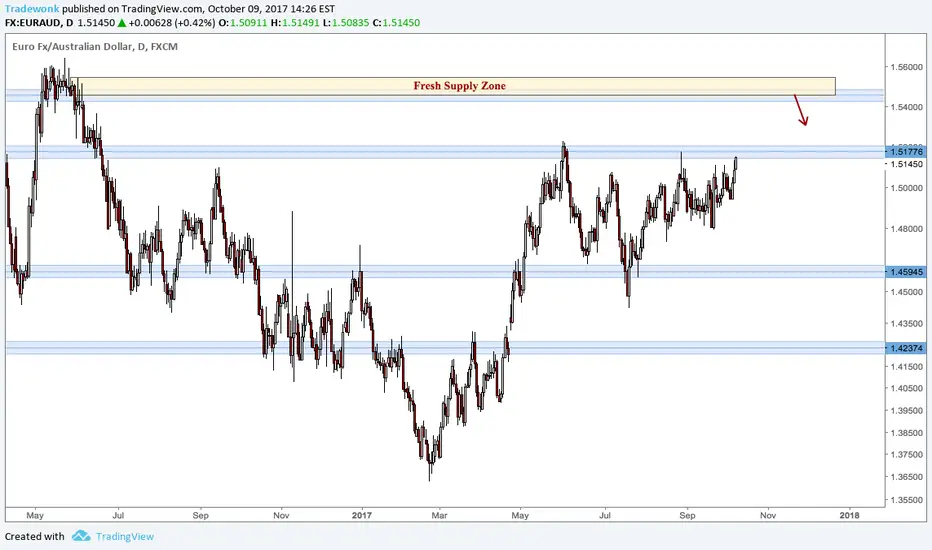Click the 2017 label on time axis

361,516
